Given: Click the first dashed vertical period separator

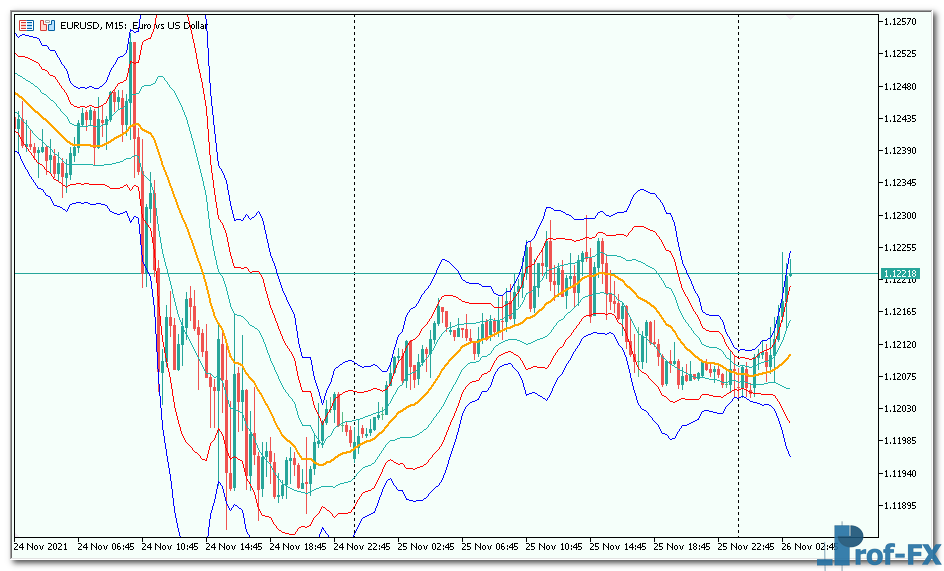Looking at the screenshot, I should 355,150.
